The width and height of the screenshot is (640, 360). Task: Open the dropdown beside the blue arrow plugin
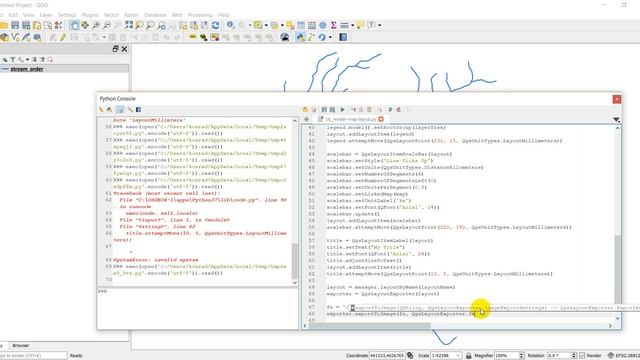(x=330, y=38)
